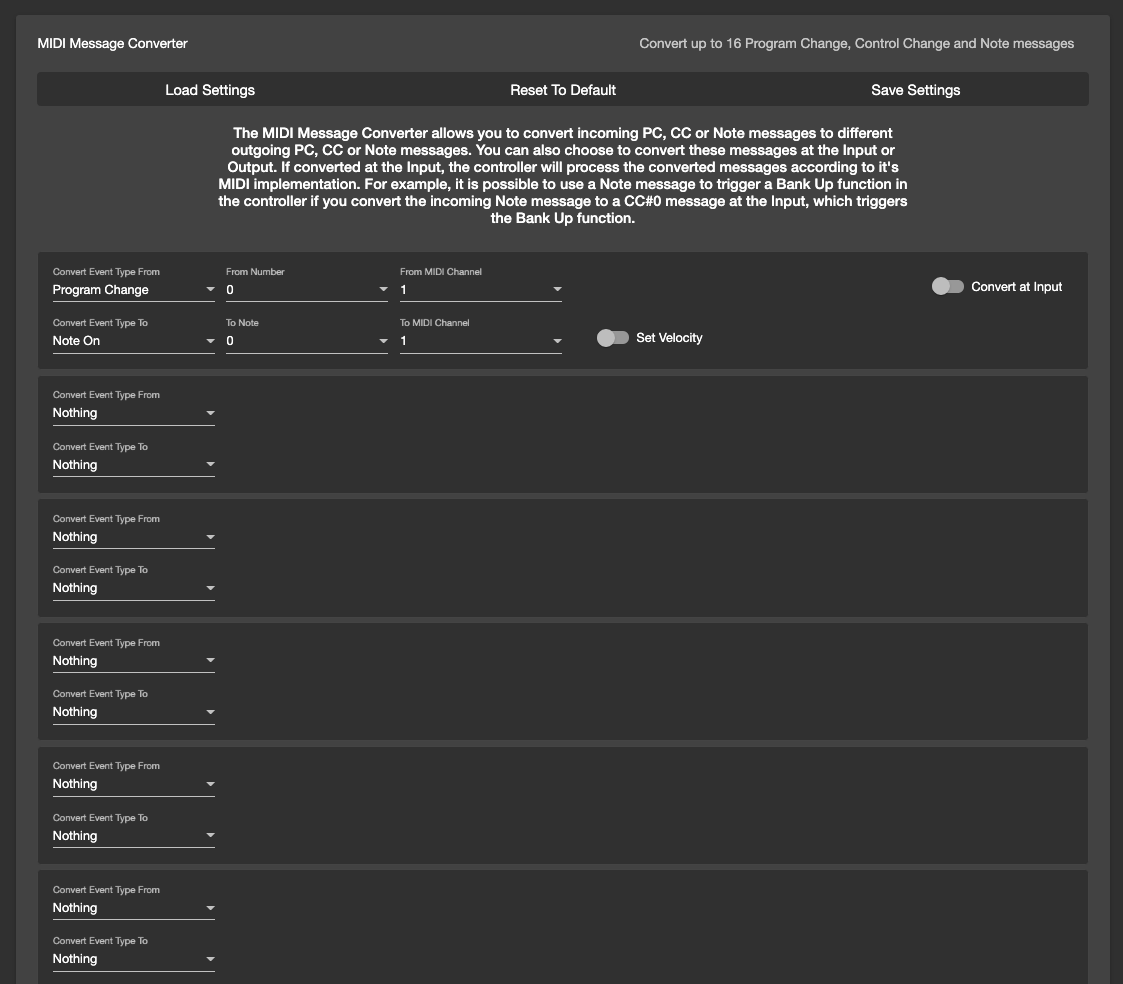Viewport: 1123px width, 984px height.
Task: Open fourth converter's Convert Event Type From dropdown
Action: (x=133, y=661)
